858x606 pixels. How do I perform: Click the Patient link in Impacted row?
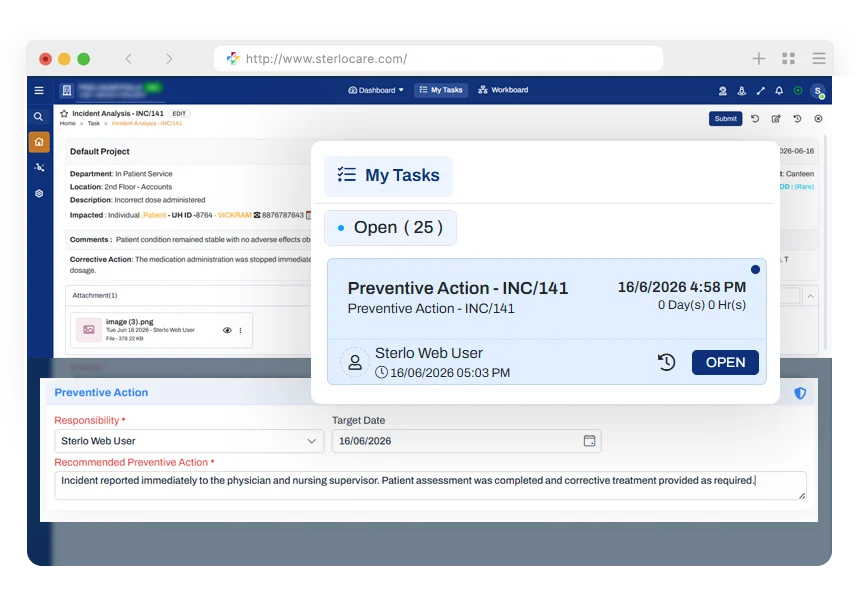(x=154, y=215)
